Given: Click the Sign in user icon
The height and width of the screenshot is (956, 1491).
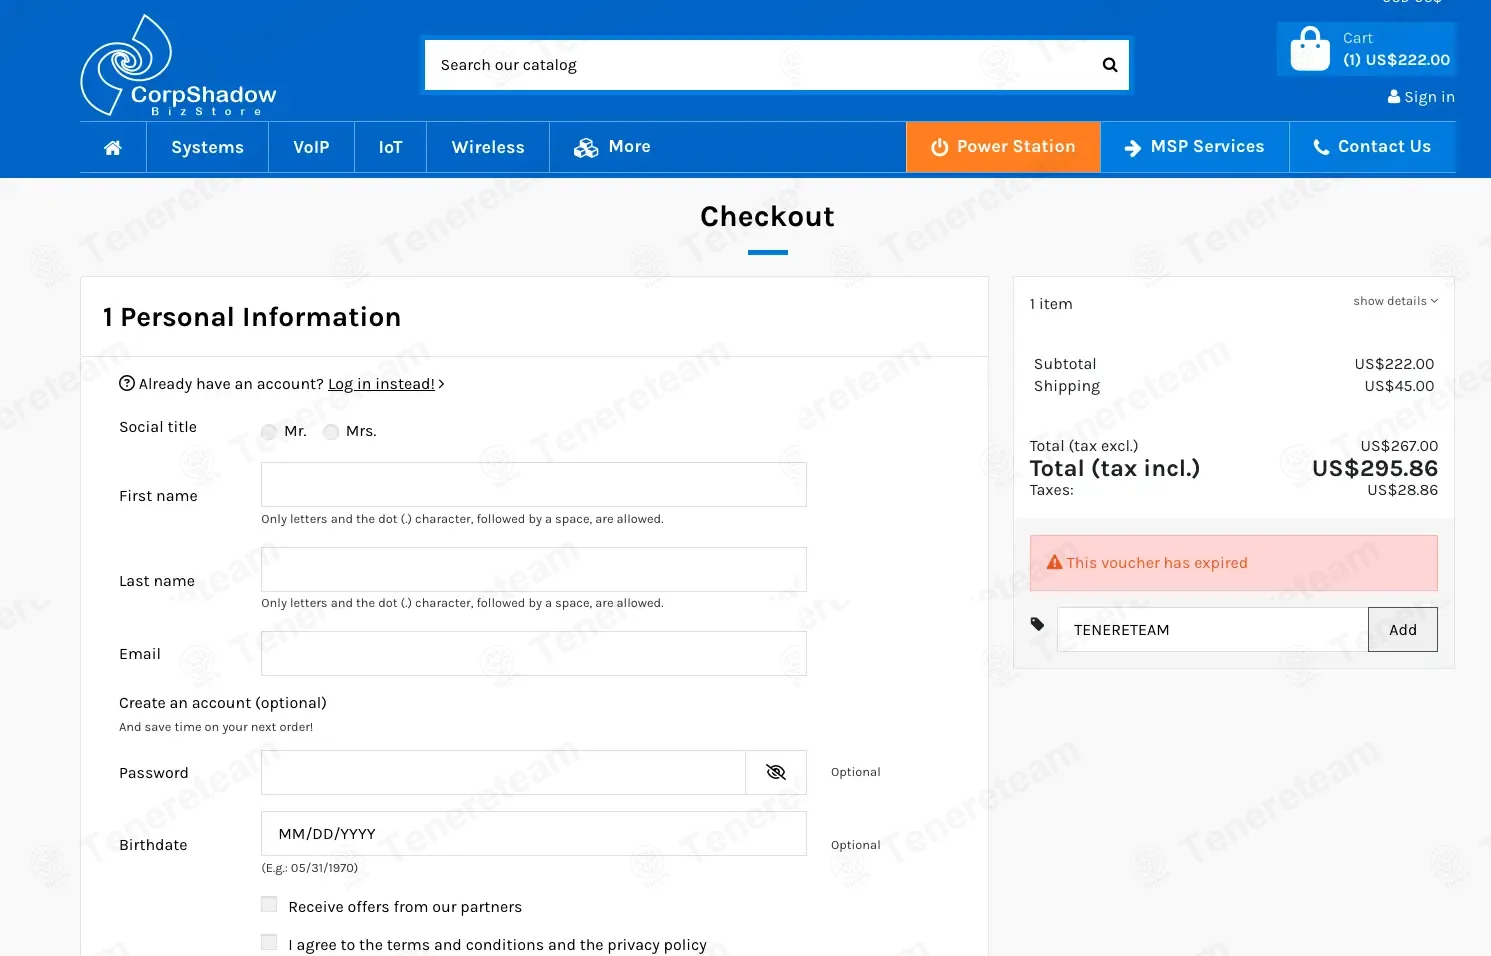Looking at the screenshot, I should [x=1394, y=97].
